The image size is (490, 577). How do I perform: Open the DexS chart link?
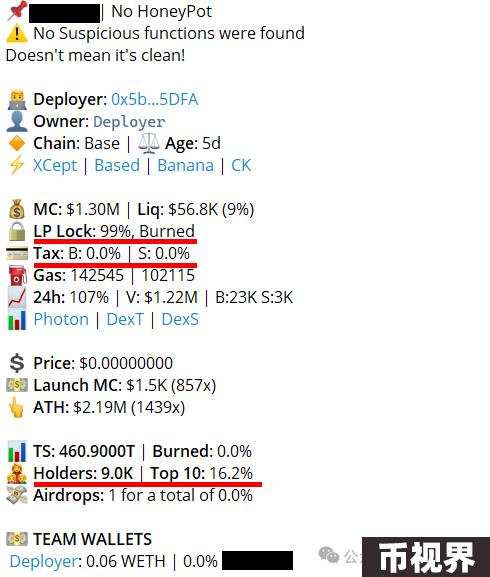click(180, 319)
